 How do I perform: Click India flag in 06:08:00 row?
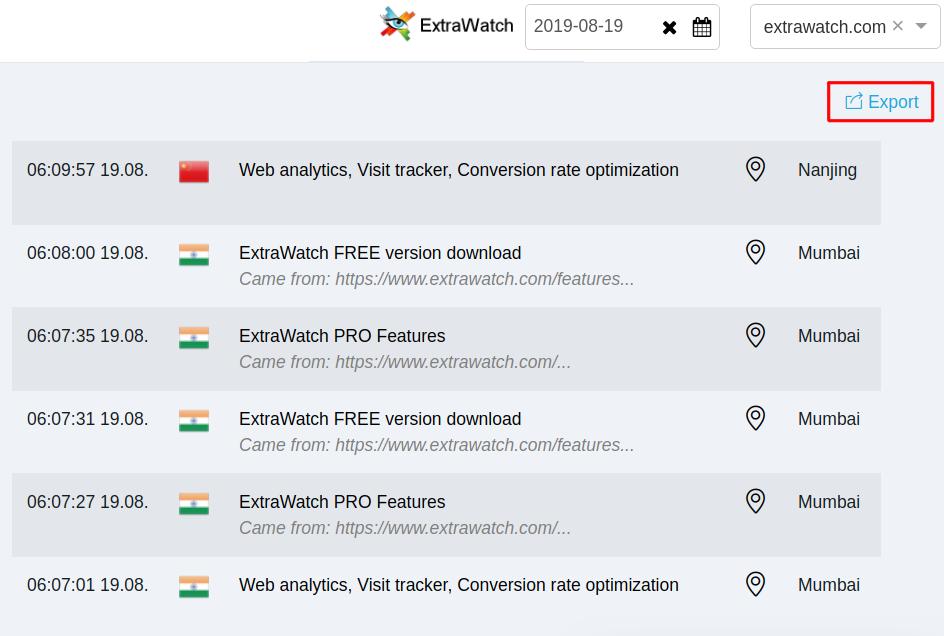[x=194, y=254]
